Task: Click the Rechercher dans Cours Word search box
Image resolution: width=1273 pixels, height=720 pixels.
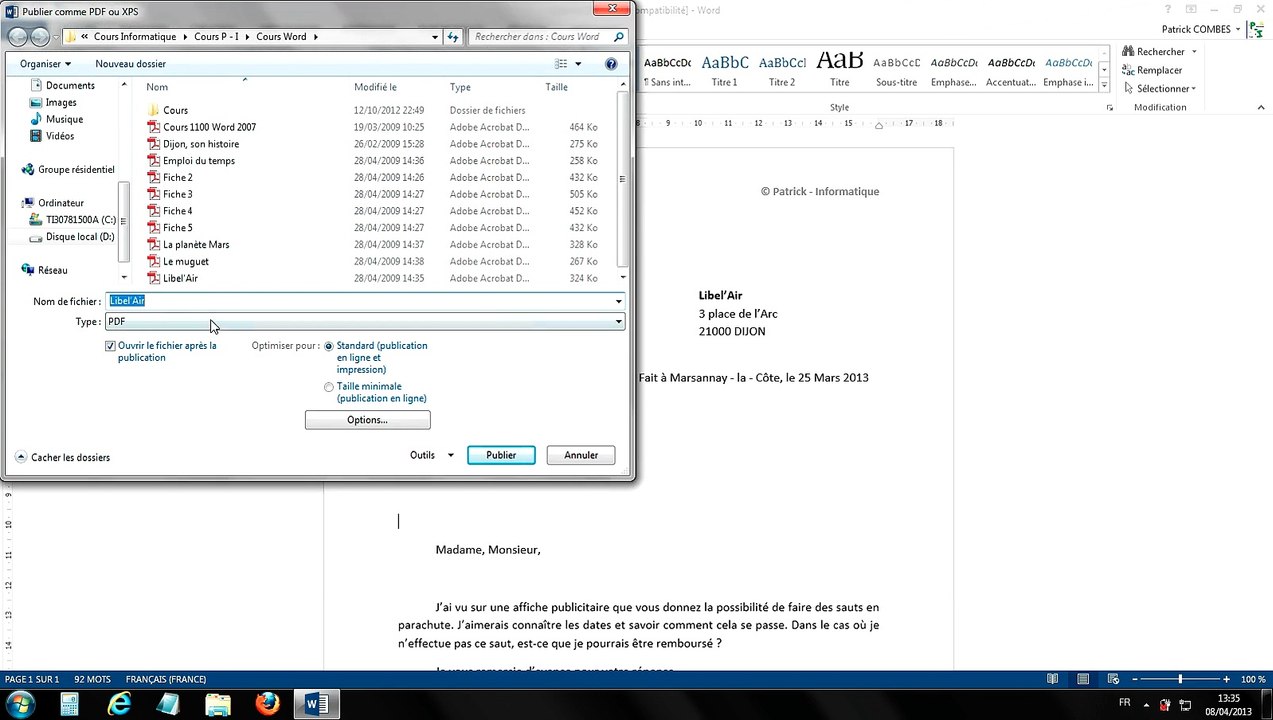Action: 546,37
